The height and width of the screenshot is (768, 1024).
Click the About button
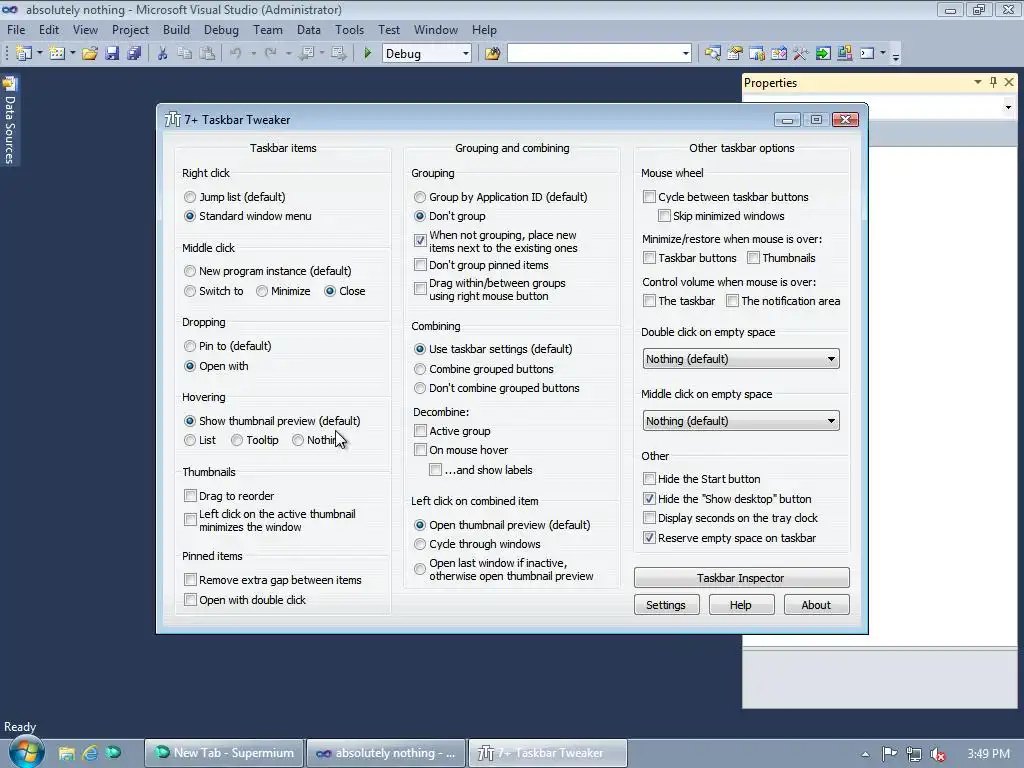click(816, 605)
